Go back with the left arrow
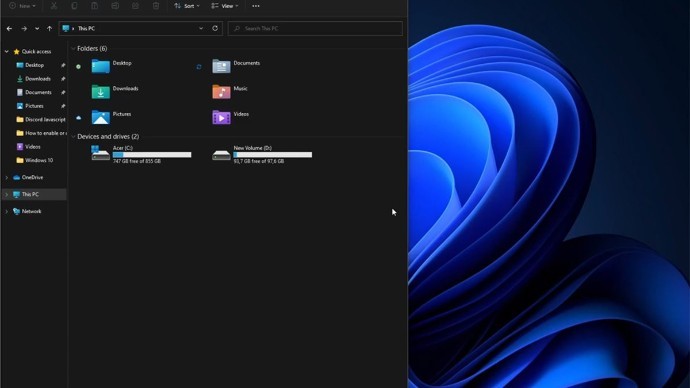 [x=9, y=29]
